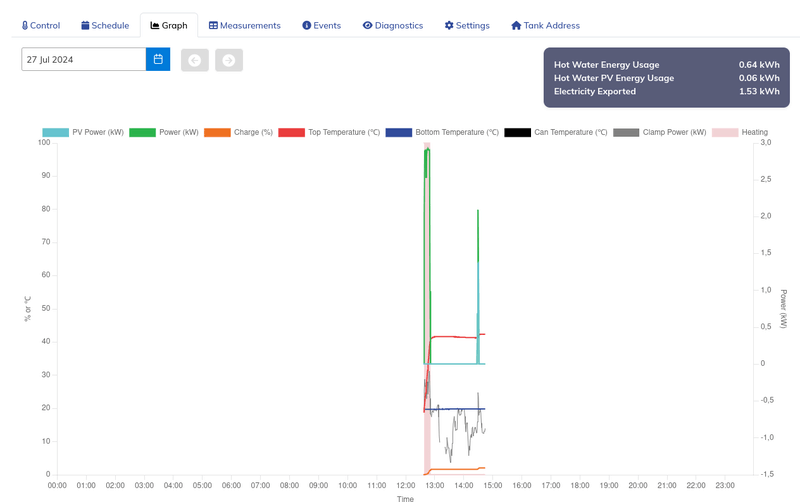Hide the Power (kW) legend series
Screen dimensions: 800x502
(x=164, y=132)
